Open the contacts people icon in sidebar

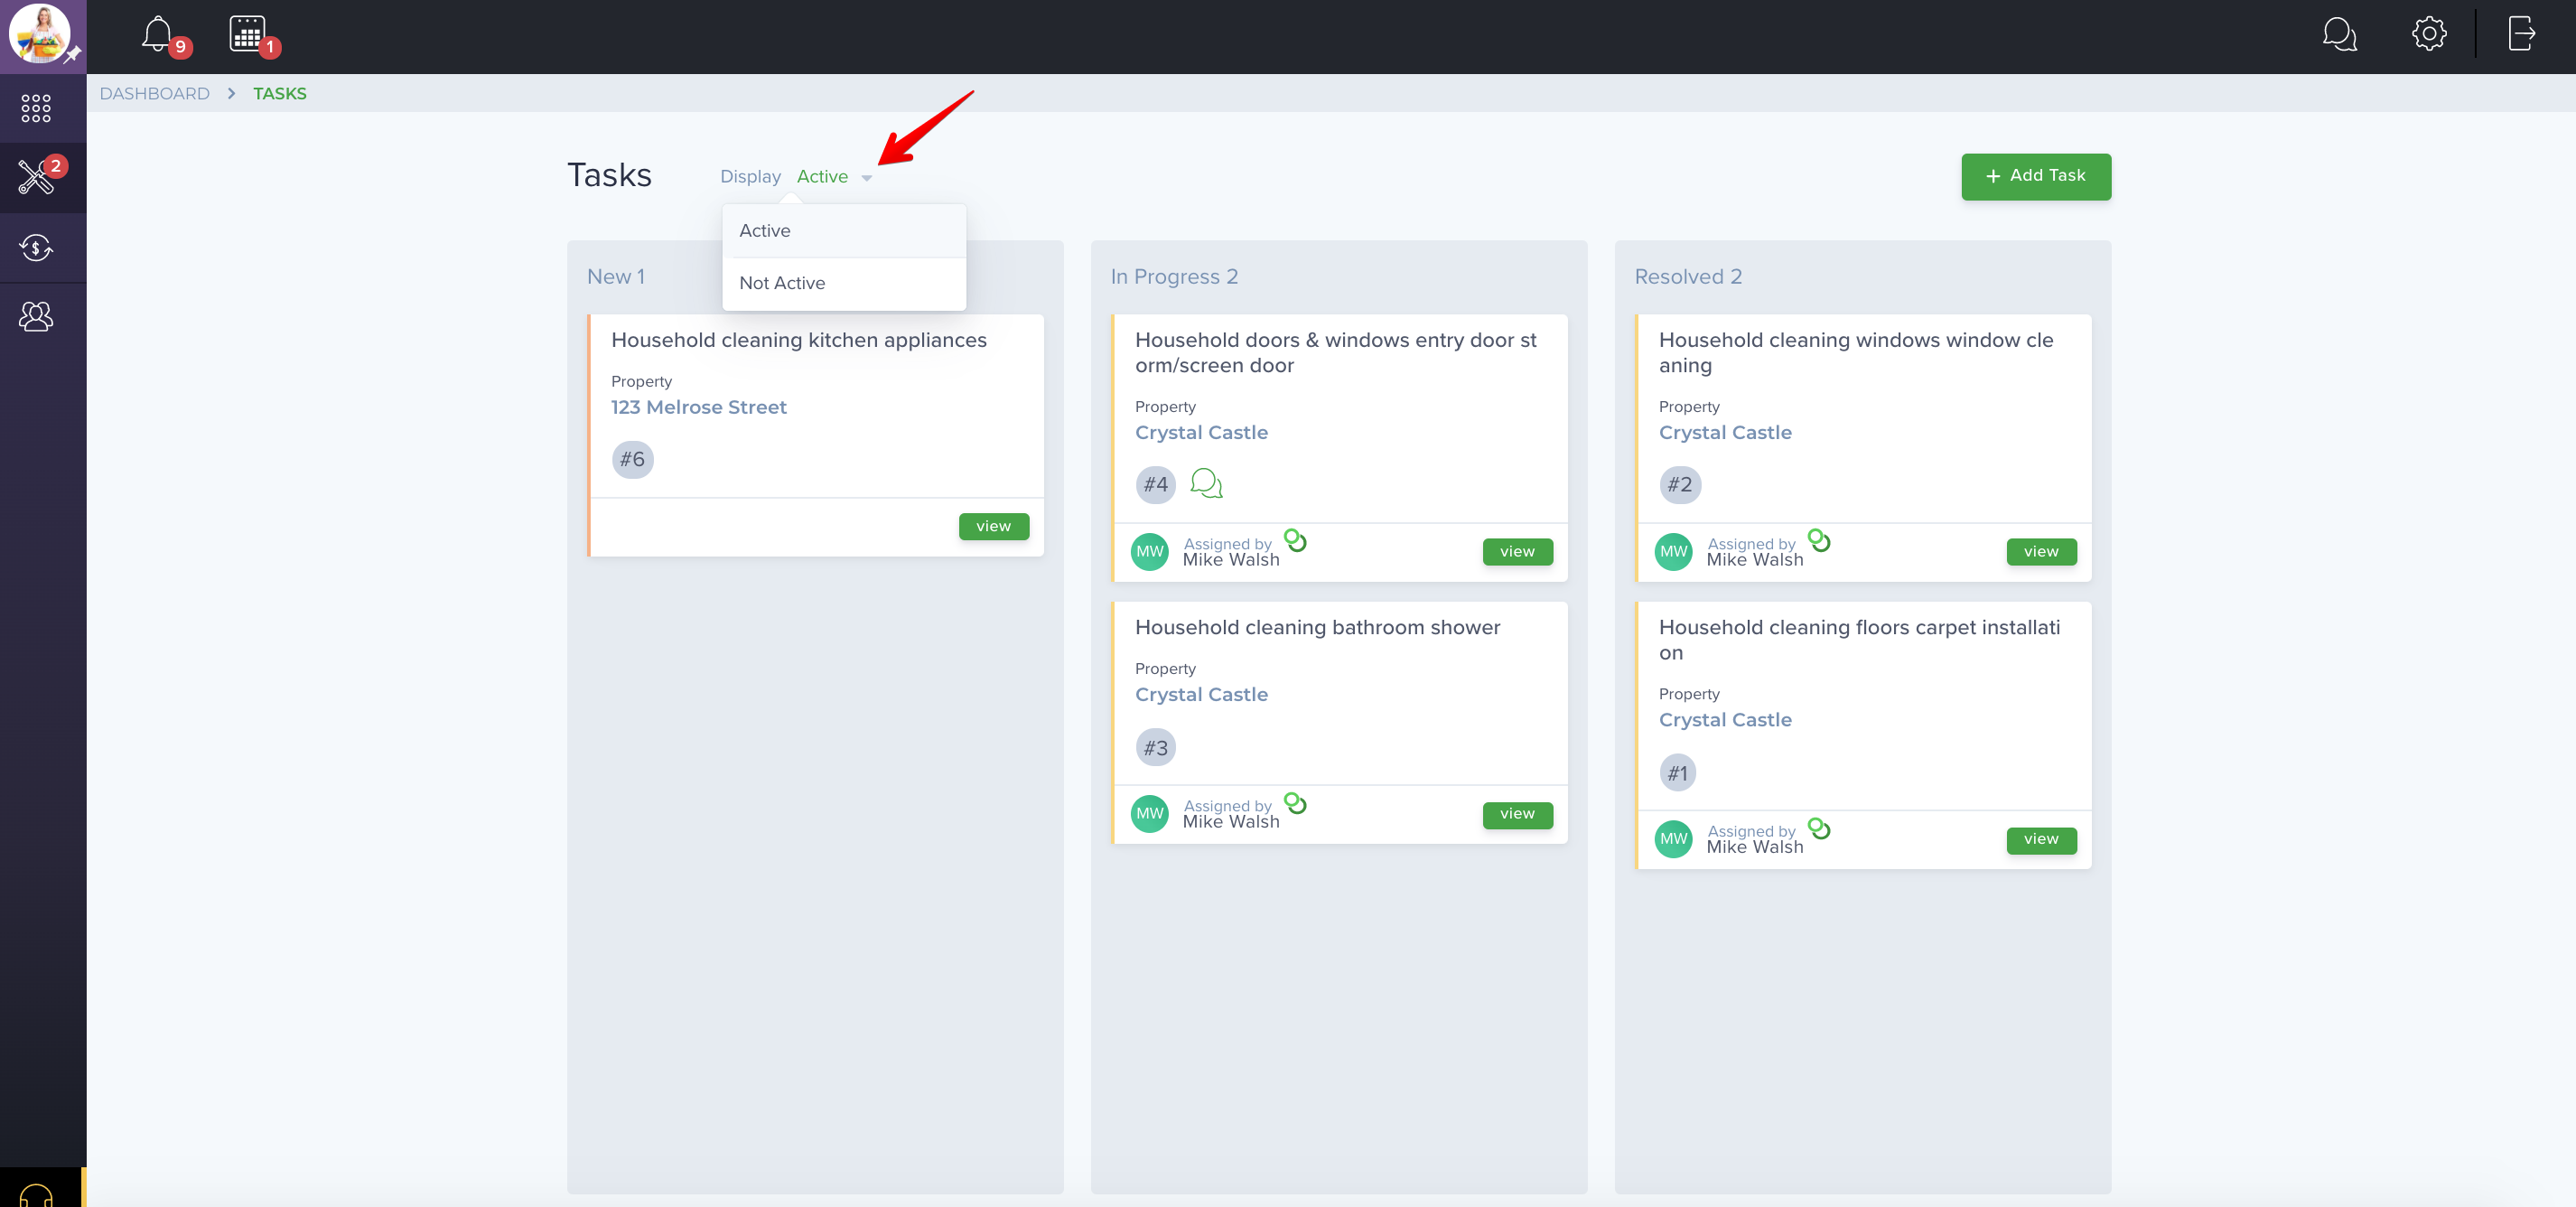pos(36,317)
